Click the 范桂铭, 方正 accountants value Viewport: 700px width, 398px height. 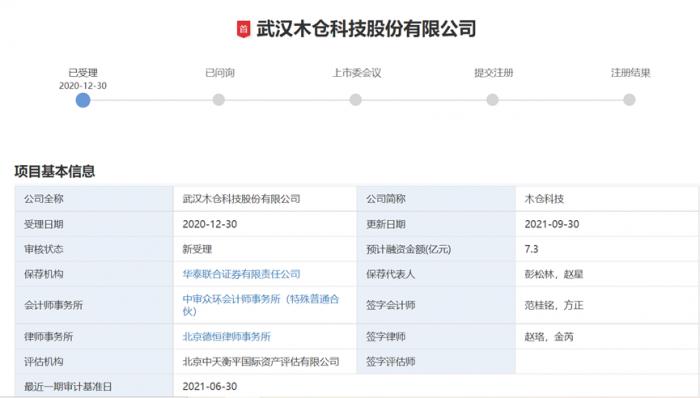click(554, 305)
